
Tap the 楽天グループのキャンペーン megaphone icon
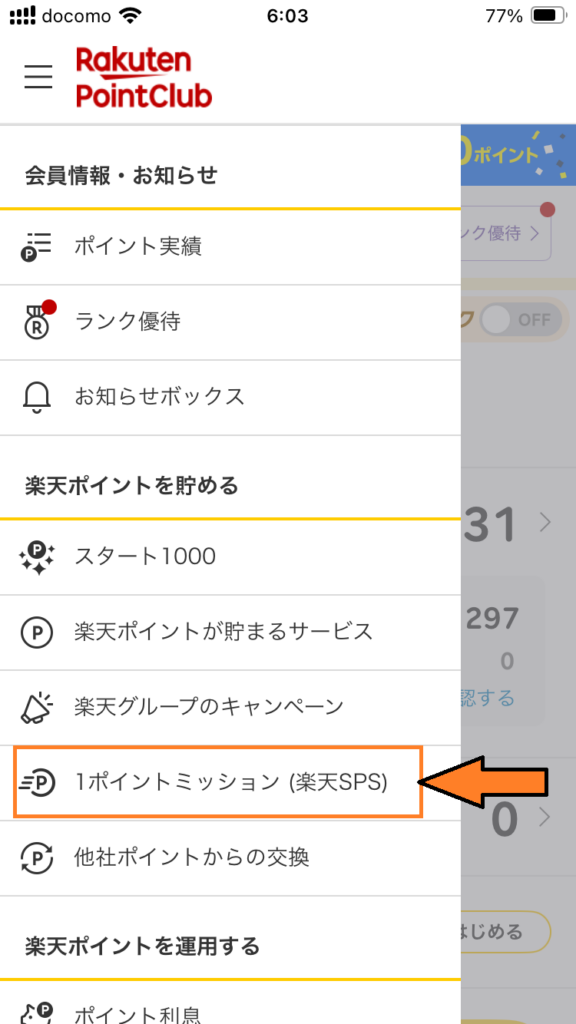point(37,707)
